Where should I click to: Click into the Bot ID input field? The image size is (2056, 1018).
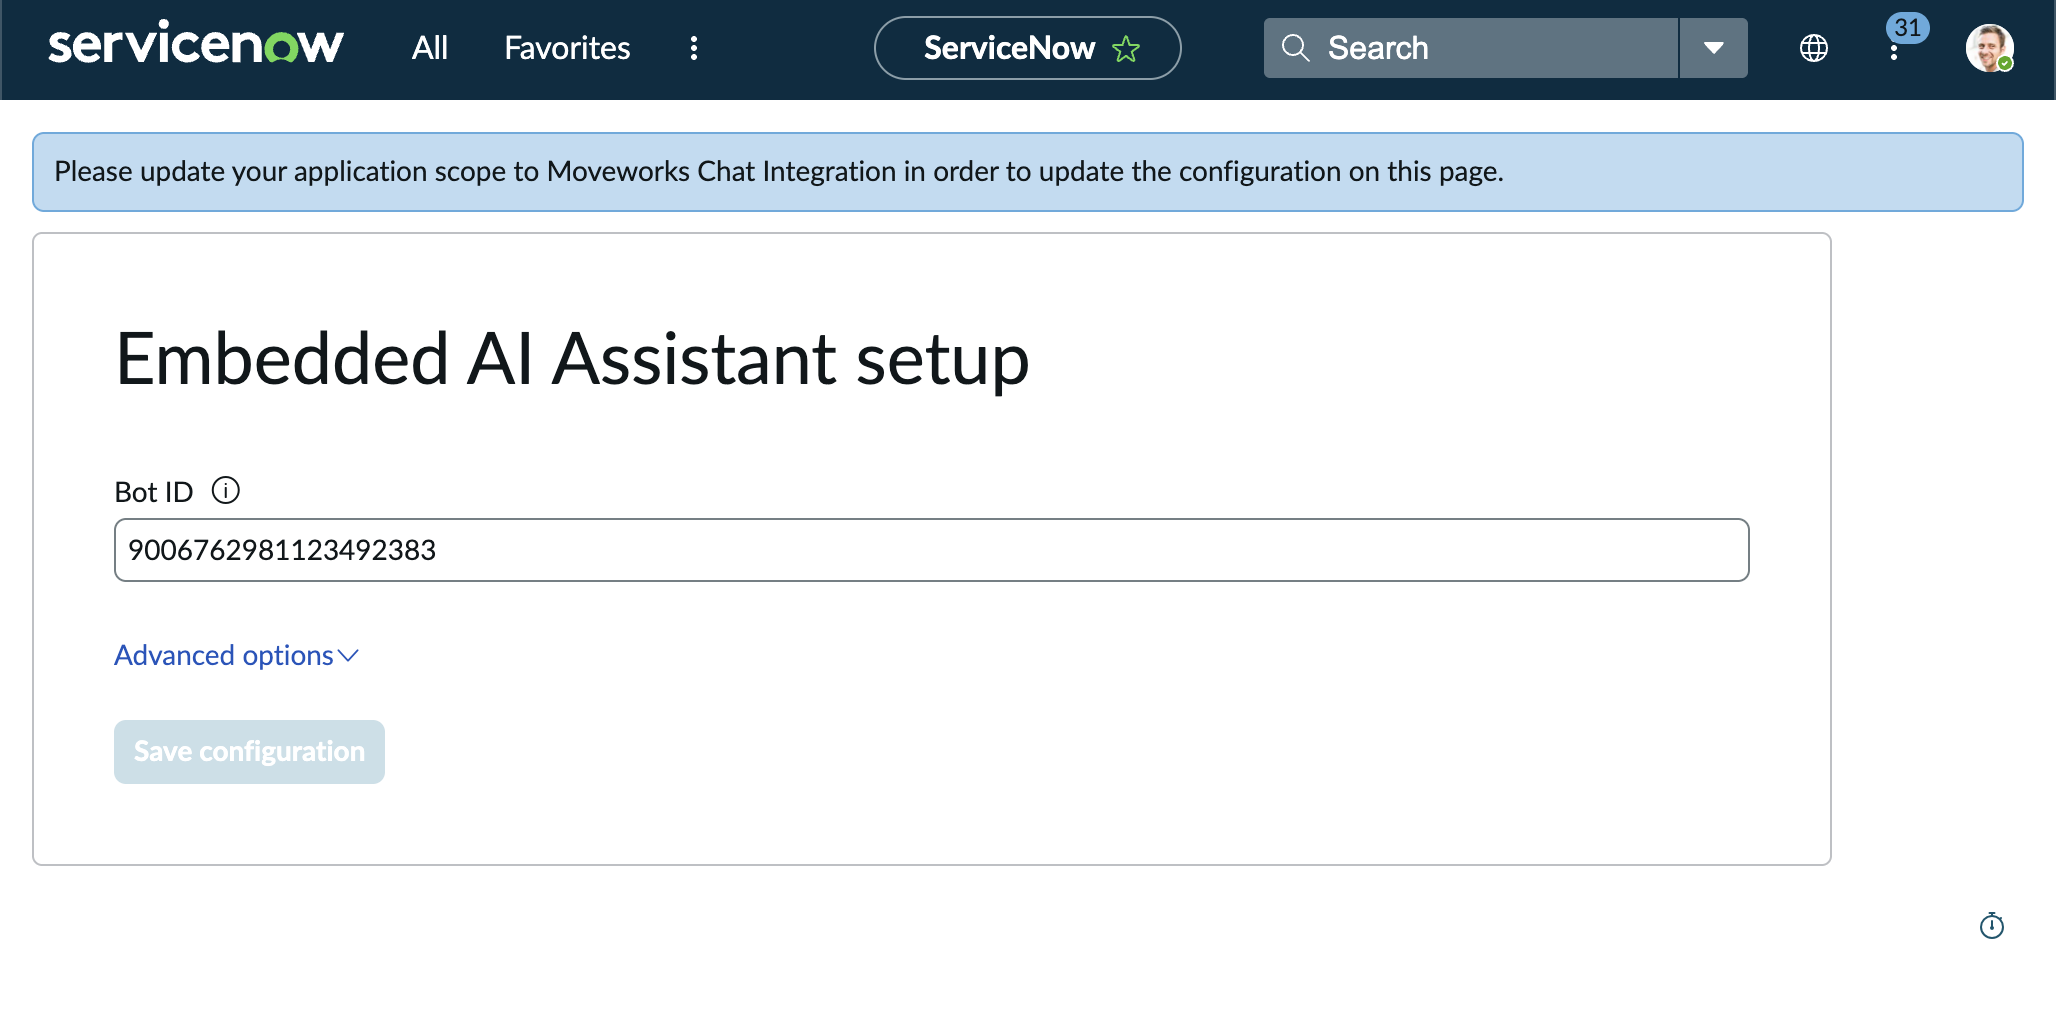coord(932,550)
